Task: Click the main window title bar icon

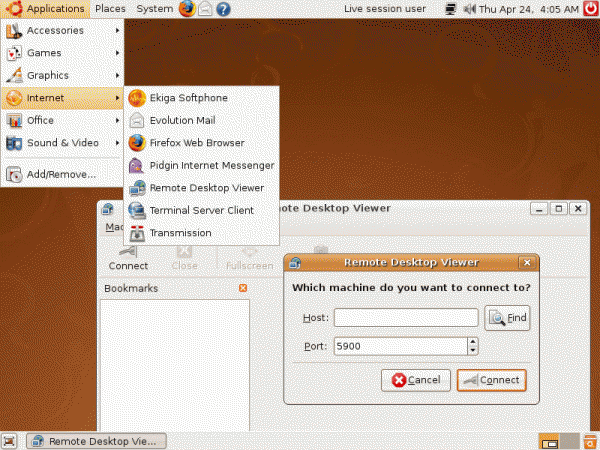Action: [x=108, y=209]
